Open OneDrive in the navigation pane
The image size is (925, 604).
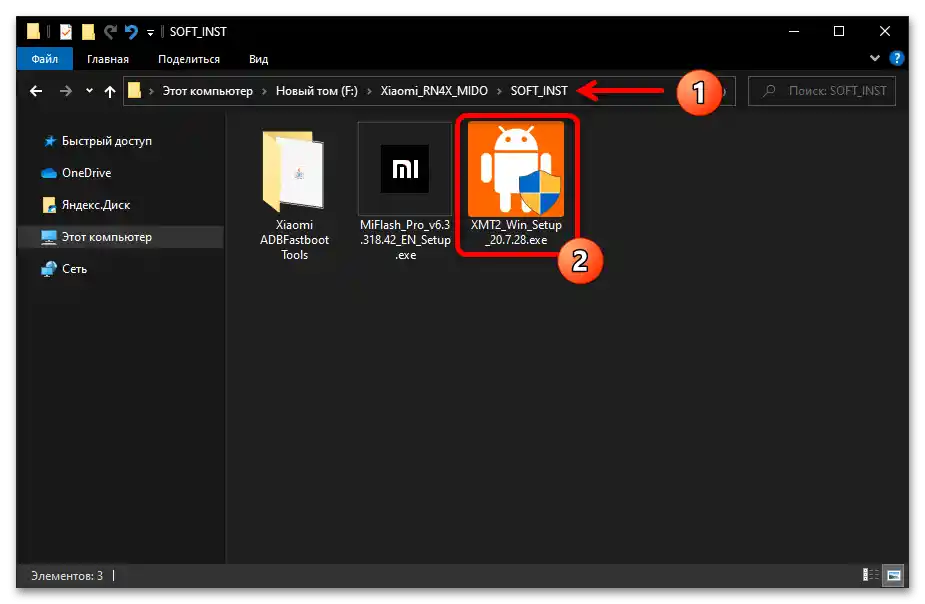[x=87, y=173]
